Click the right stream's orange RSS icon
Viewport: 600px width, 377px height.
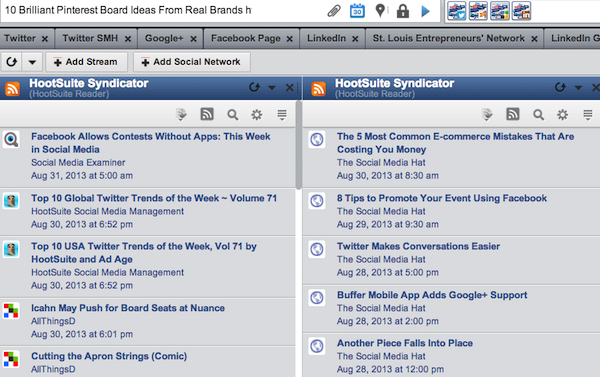click(318, 89)
